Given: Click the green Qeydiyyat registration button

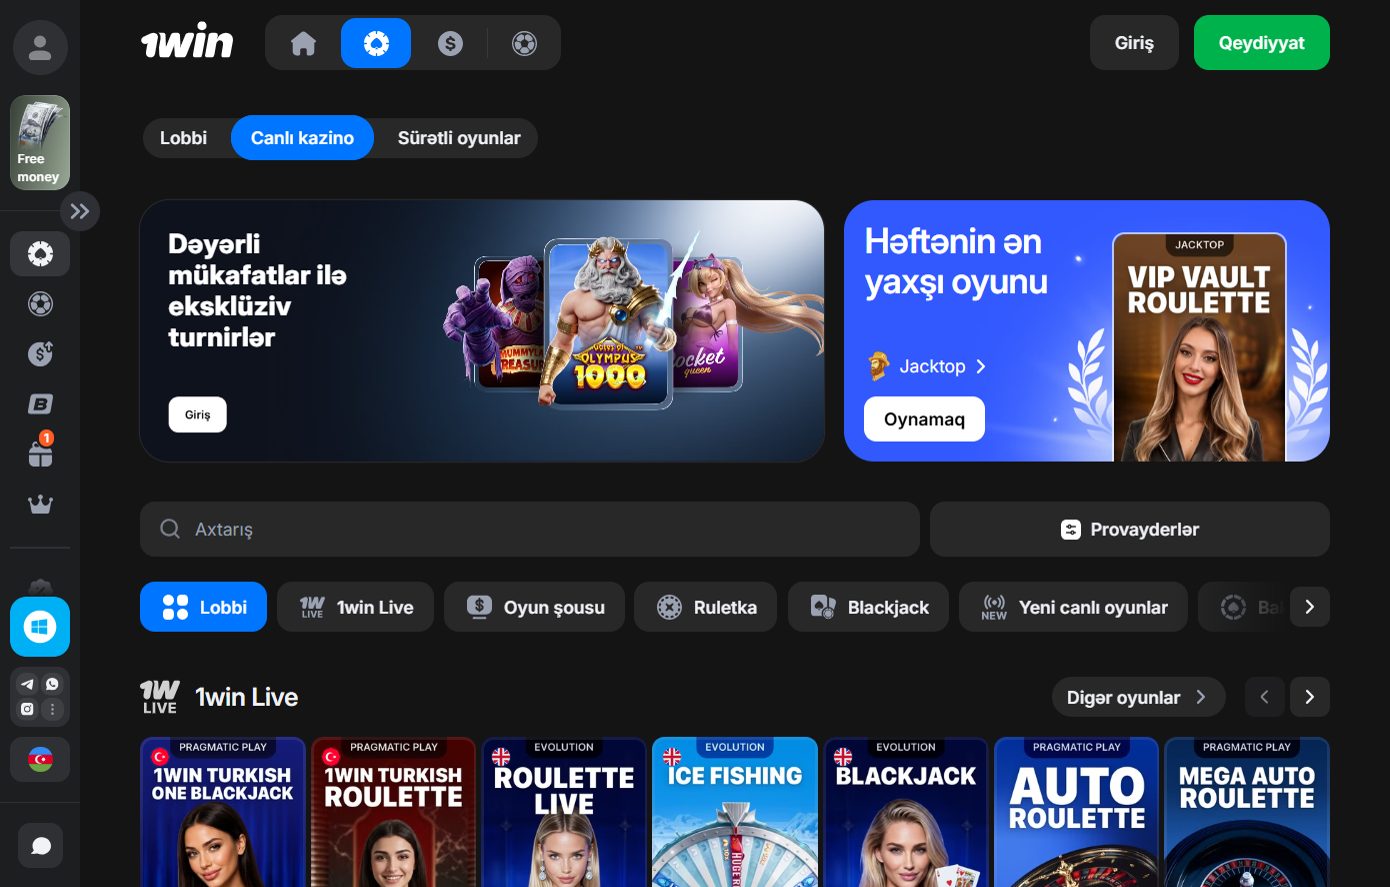Looking at the screenshot, I should click(x=1262, y=43).
